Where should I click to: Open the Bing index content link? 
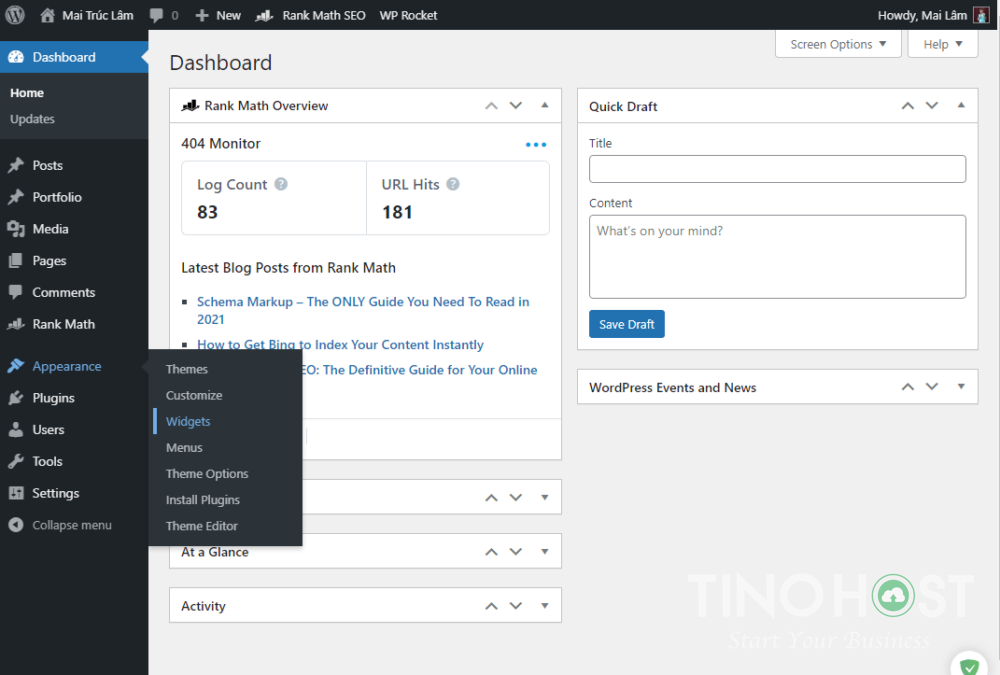[340, 345]
